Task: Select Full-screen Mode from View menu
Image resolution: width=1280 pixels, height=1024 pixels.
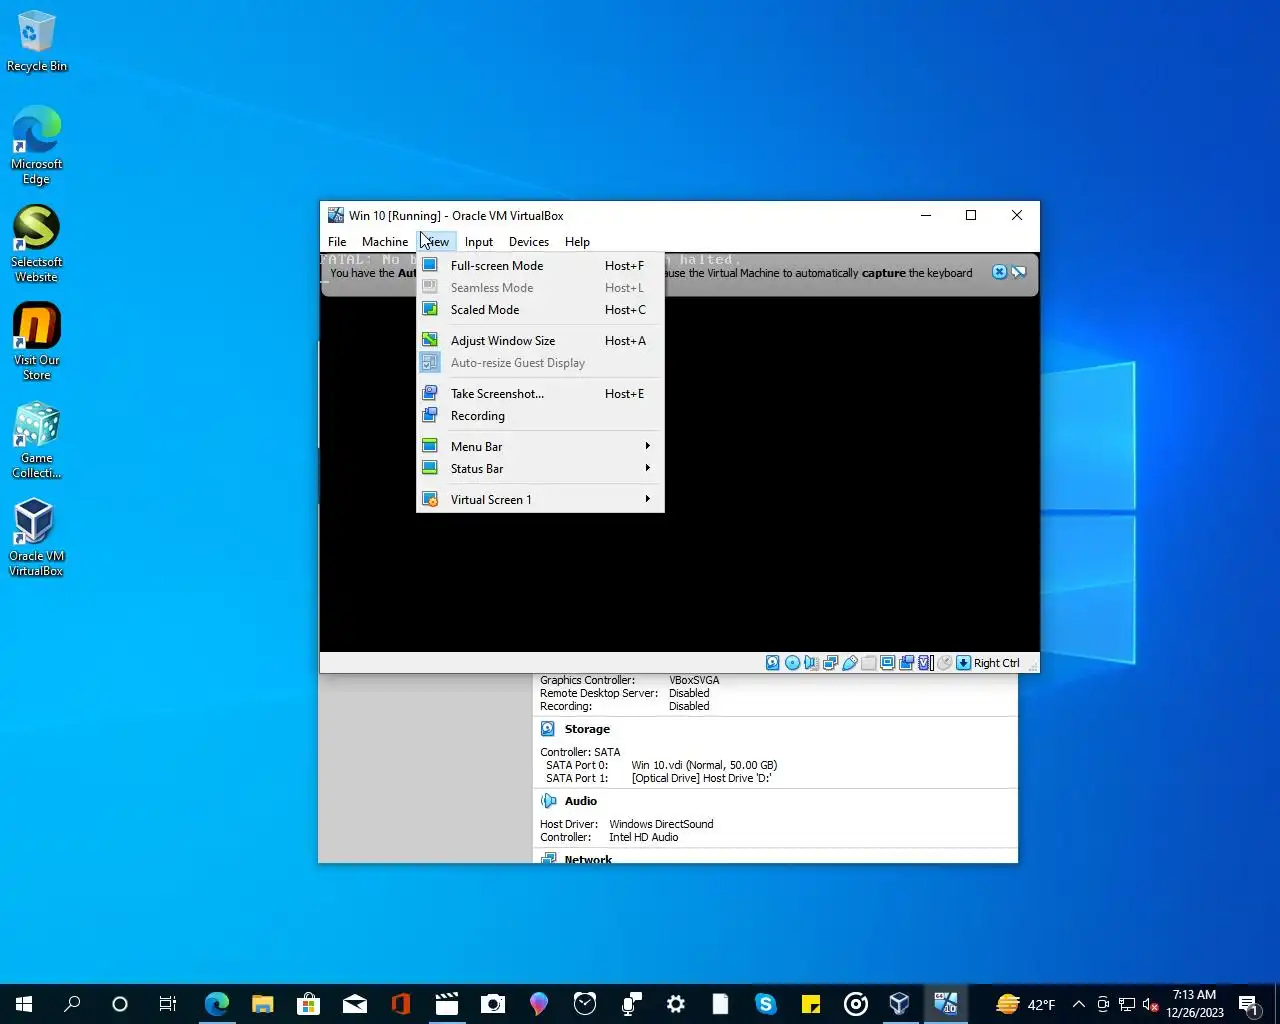Action: click(540, 266)
